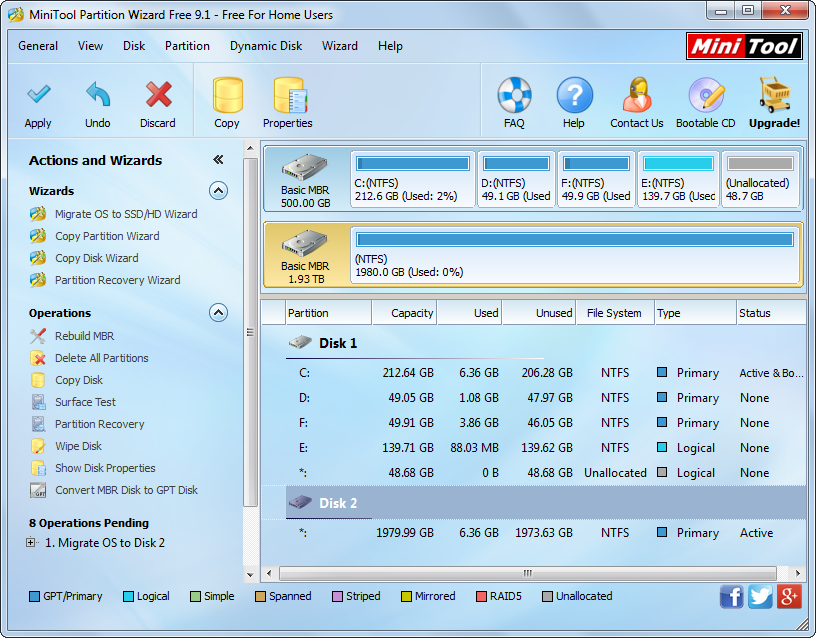
Task: Open the Facebook share icon
Action: tap(732, 596)
